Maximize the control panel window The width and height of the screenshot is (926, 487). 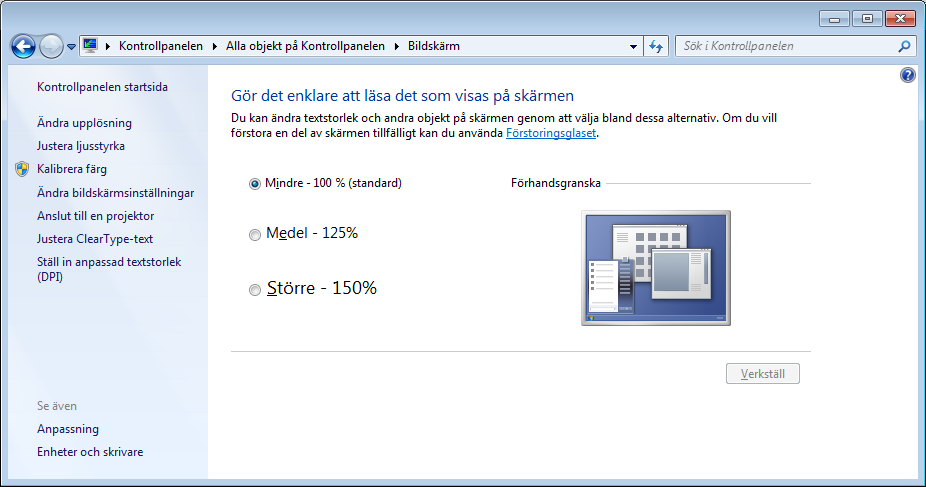pyautogui.click(x=867, y=19)
